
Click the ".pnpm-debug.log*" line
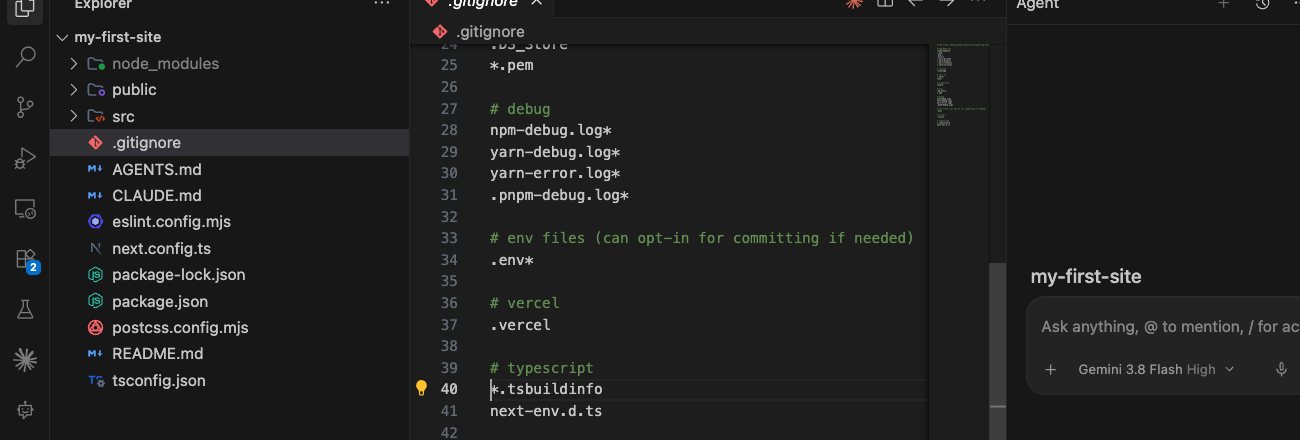559,194
